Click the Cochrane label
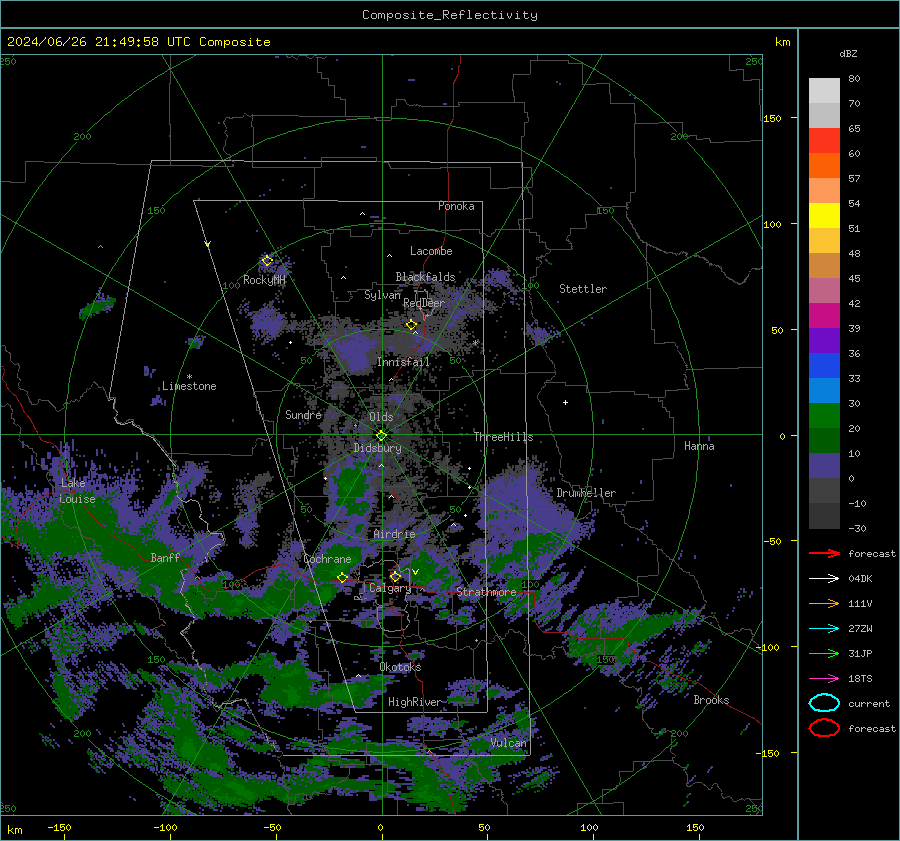Viewport: 900px width, 841px height. click(327, 559)
